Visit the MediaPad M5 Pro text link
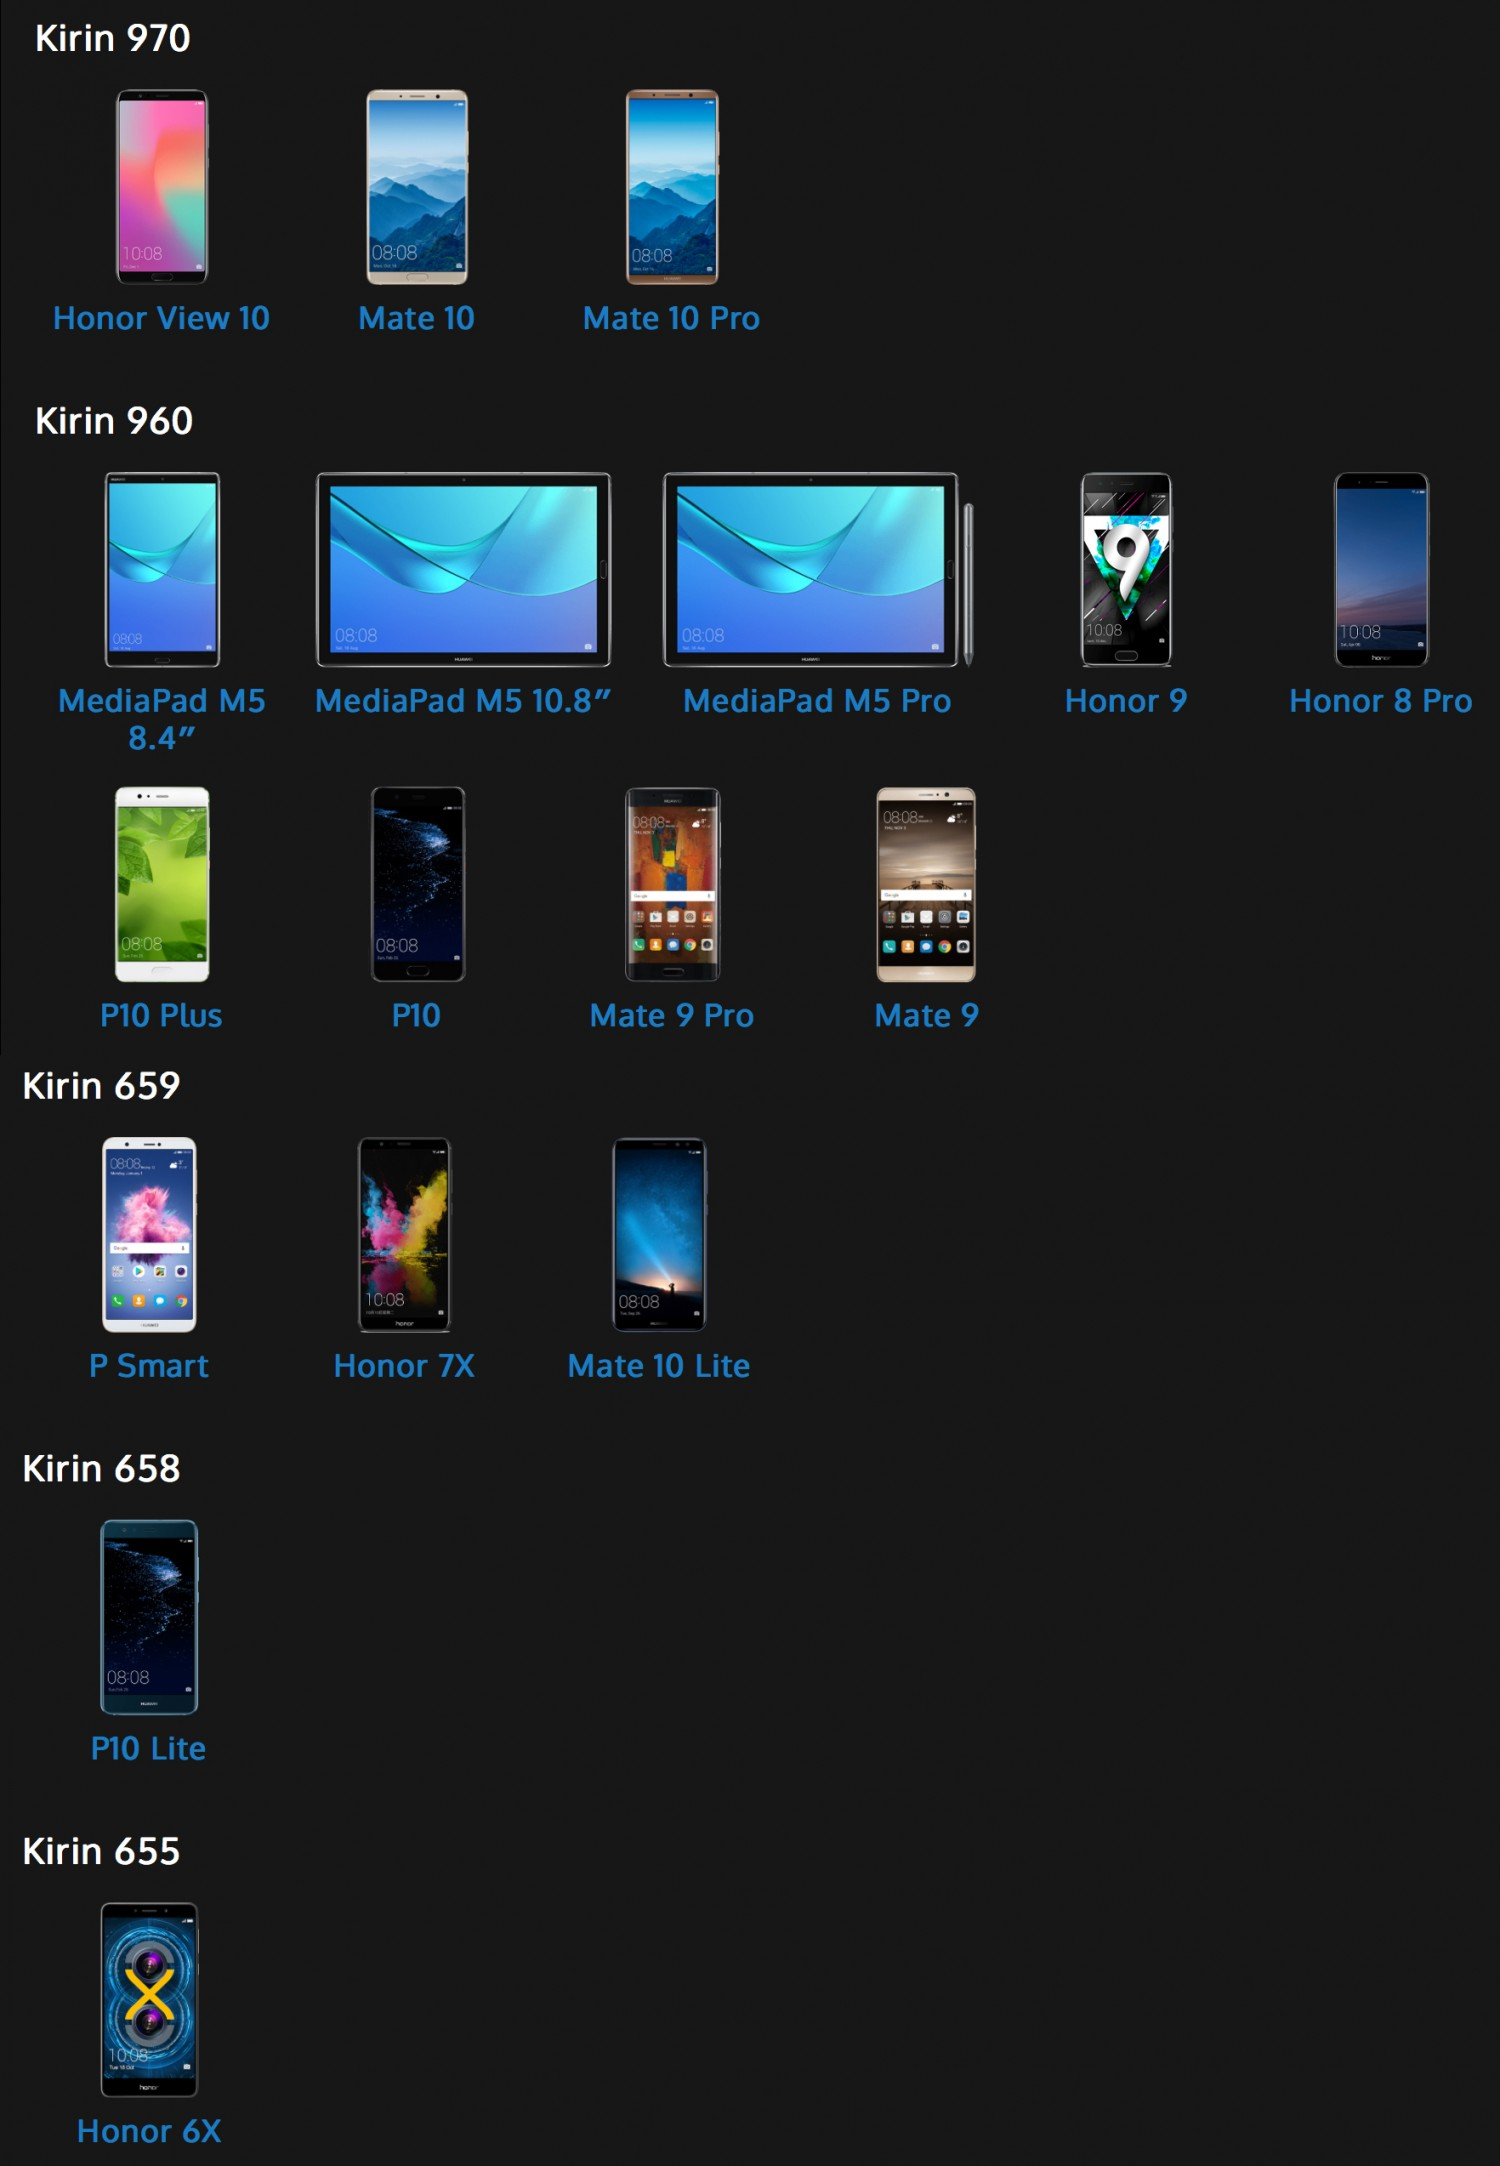This screenshot has width=1500, height=2166. tap(817, 701)
